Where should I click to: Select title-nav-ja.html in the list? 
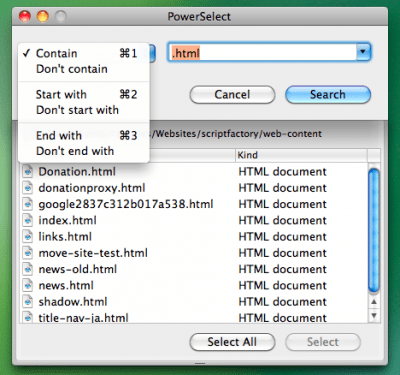coord(83,318)
